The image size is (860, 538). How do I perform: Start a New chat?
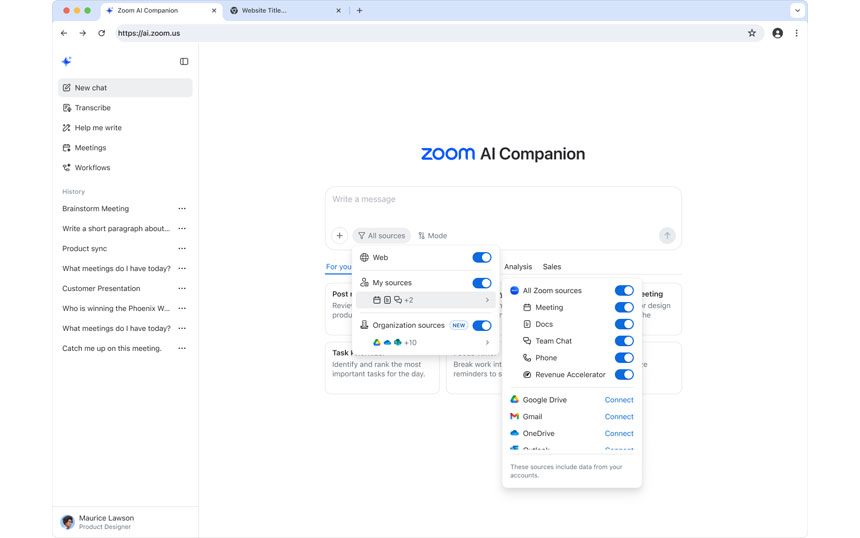coord(125,88)
